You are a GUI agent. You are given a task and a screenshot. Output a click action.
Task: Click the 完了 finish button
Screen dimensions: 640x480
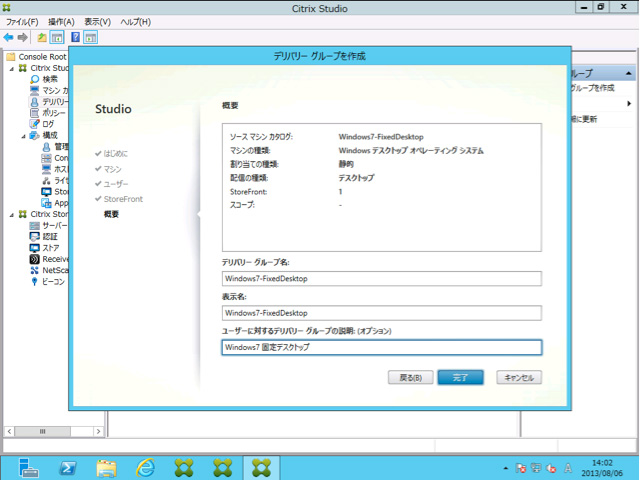coord(460,378)
